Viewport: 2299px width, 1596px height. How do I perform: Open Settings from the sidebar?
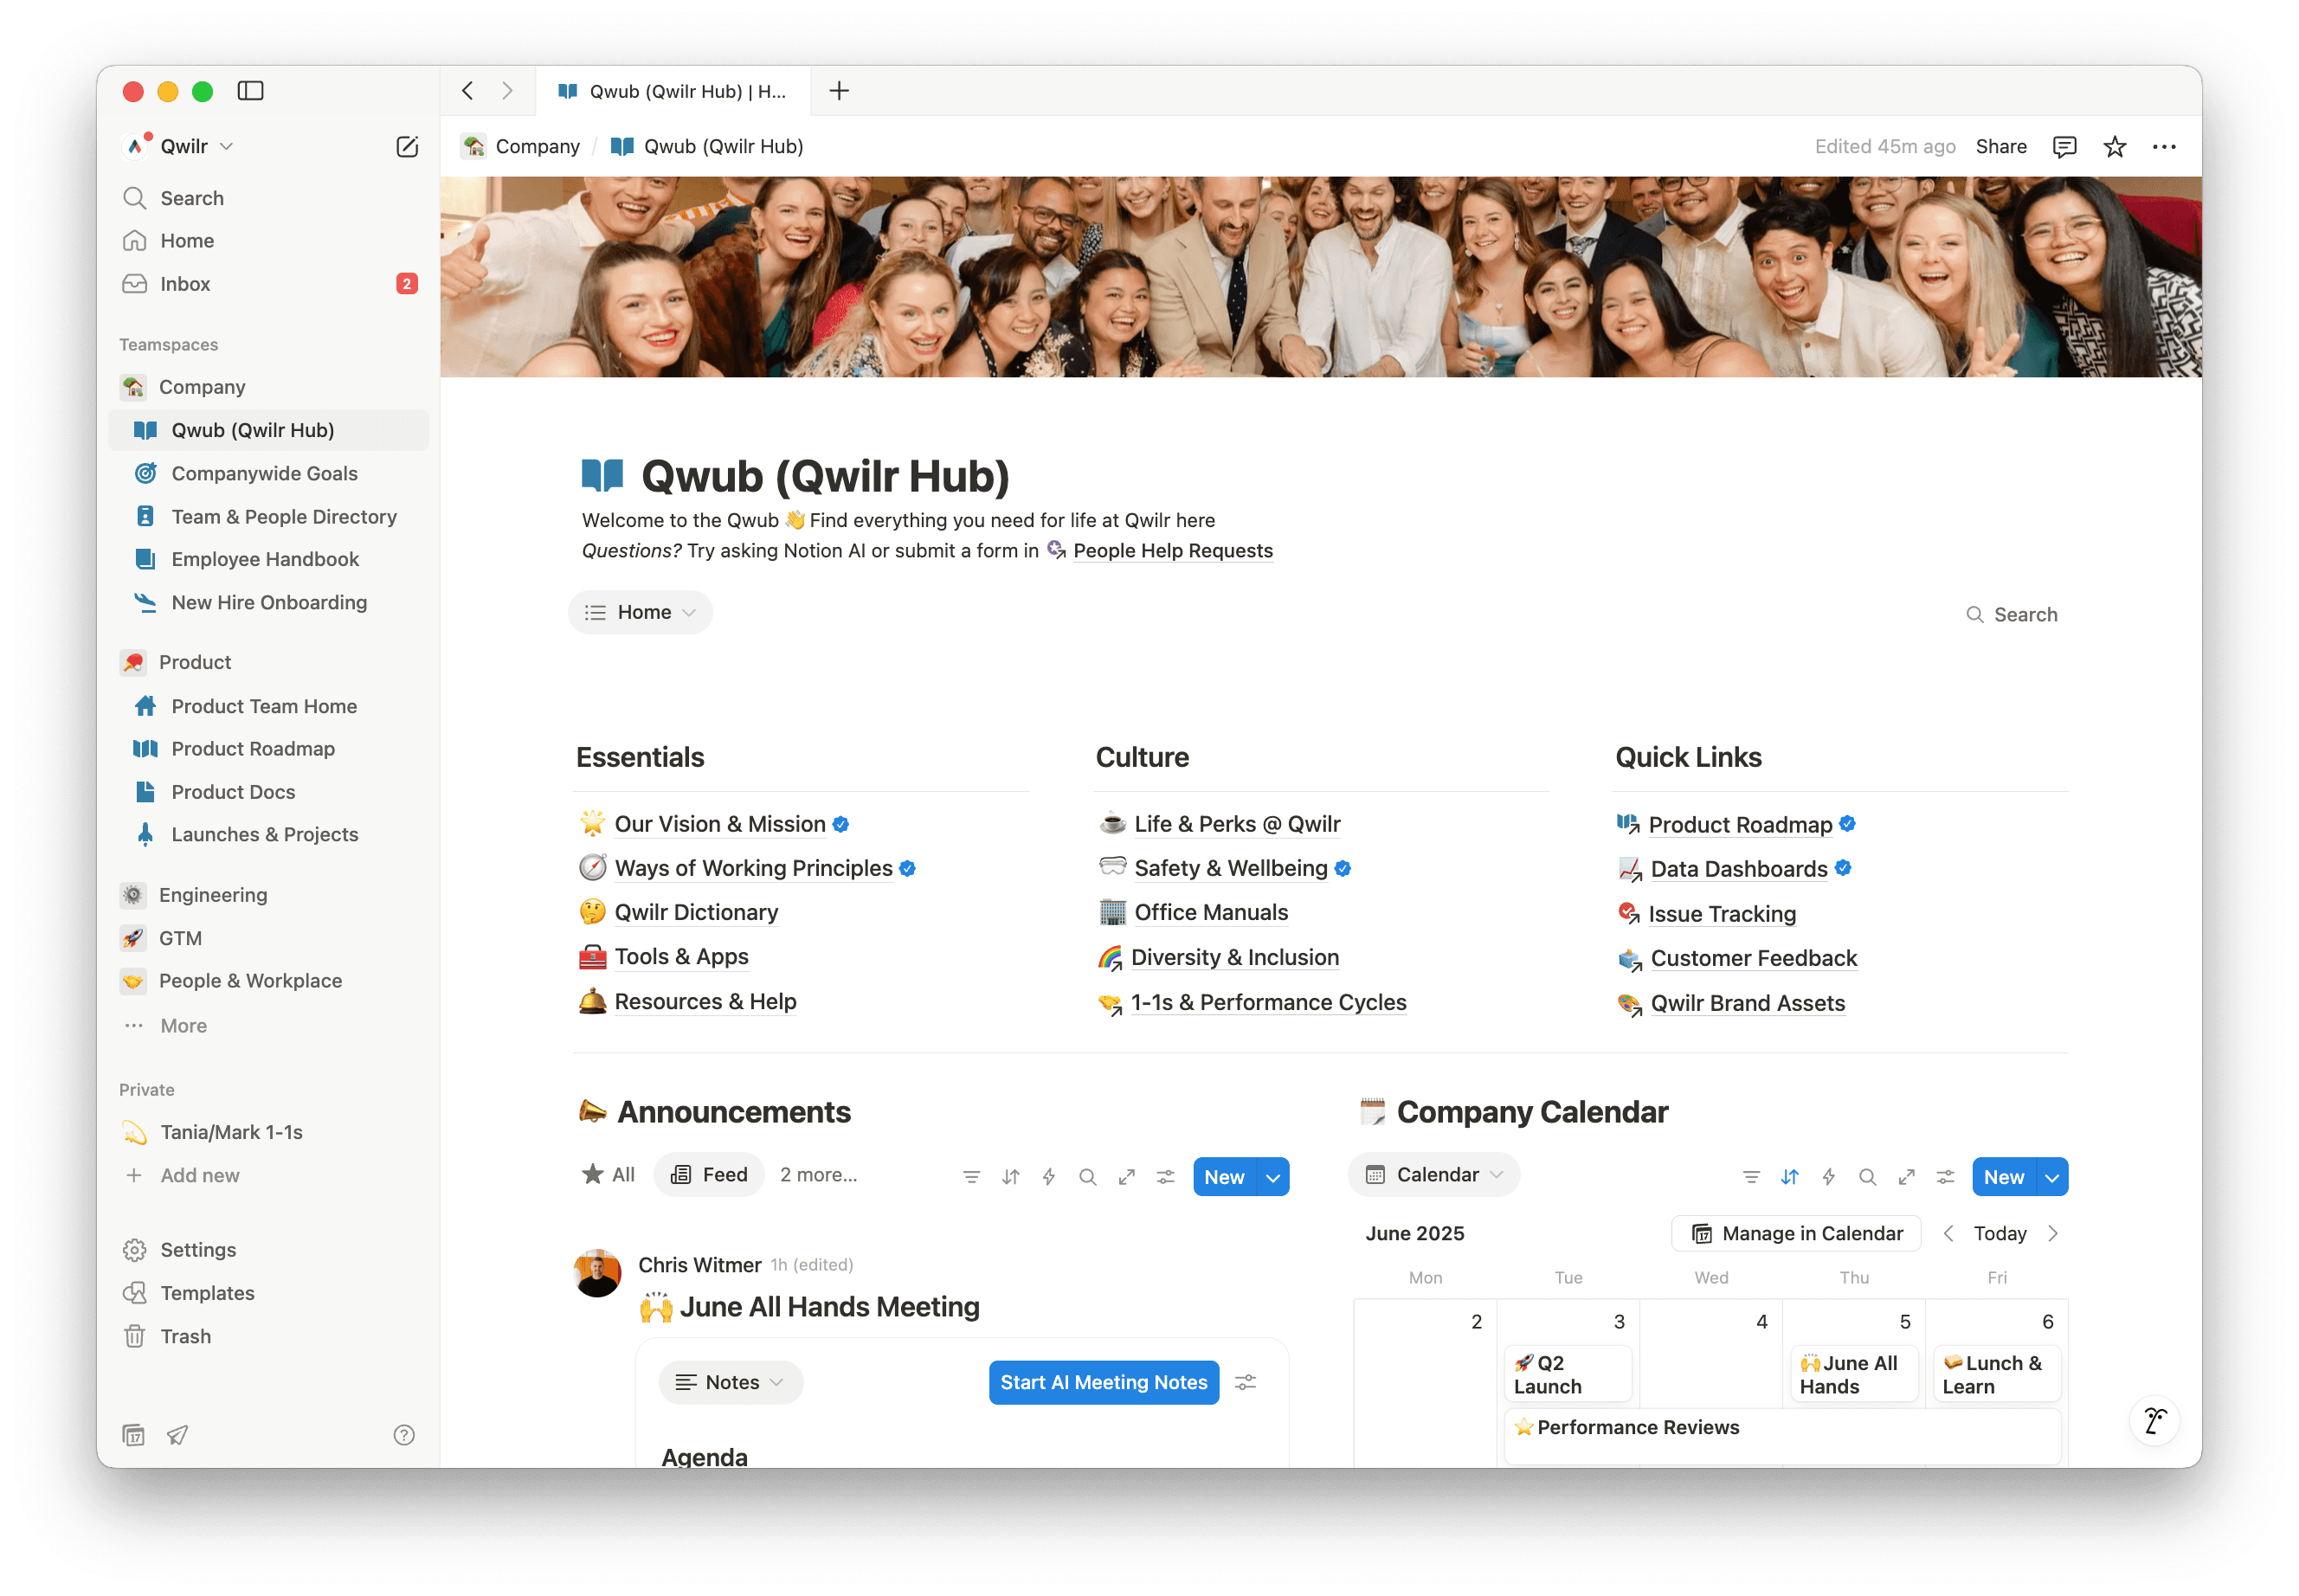coord(198,1249)
